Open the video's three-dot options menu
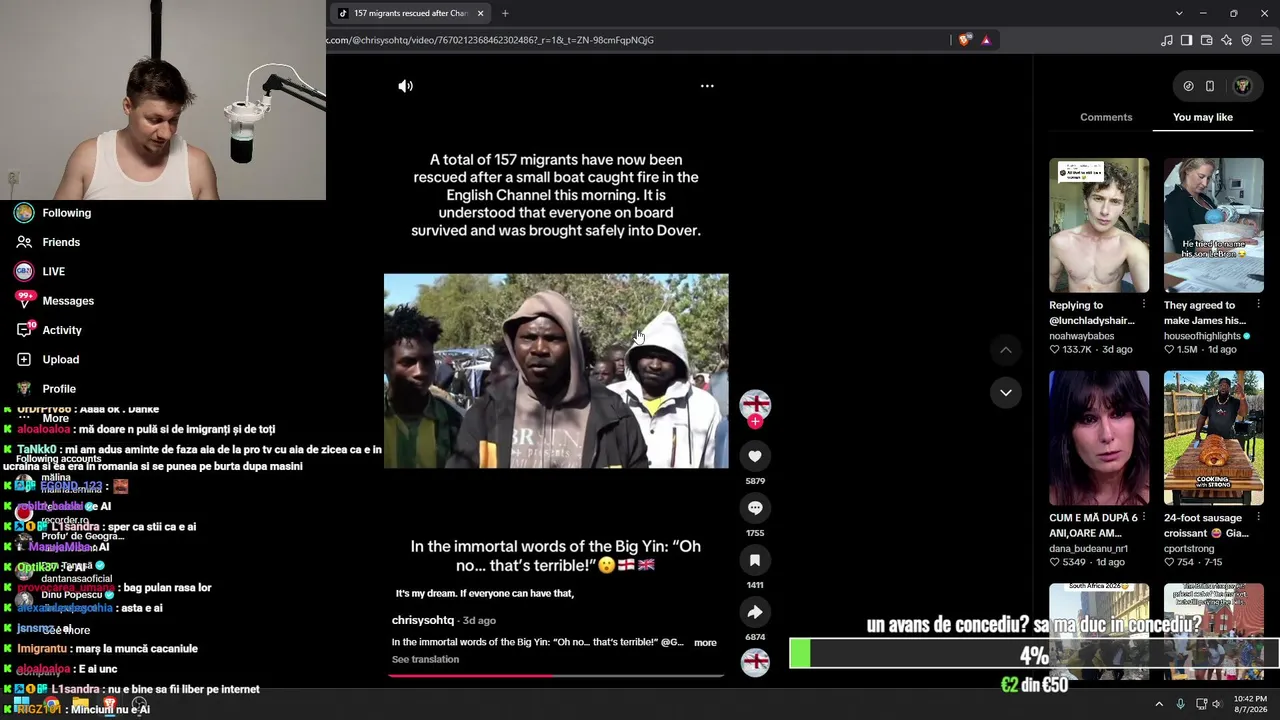Screen dimensions: 1280x720 [x=707, y=86]
